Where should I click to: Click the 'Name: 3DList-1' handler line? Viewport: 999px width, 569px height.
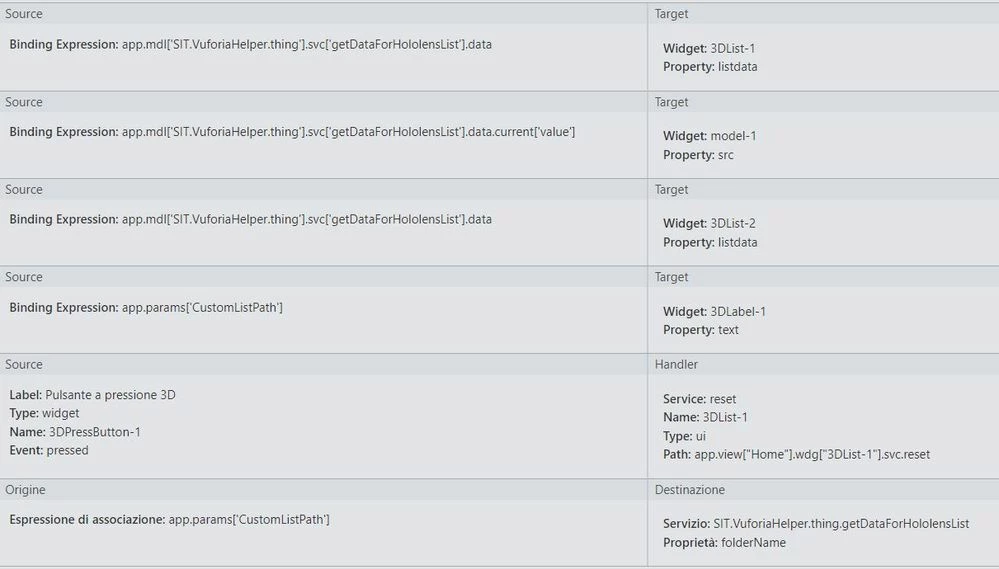pos(705,417)
